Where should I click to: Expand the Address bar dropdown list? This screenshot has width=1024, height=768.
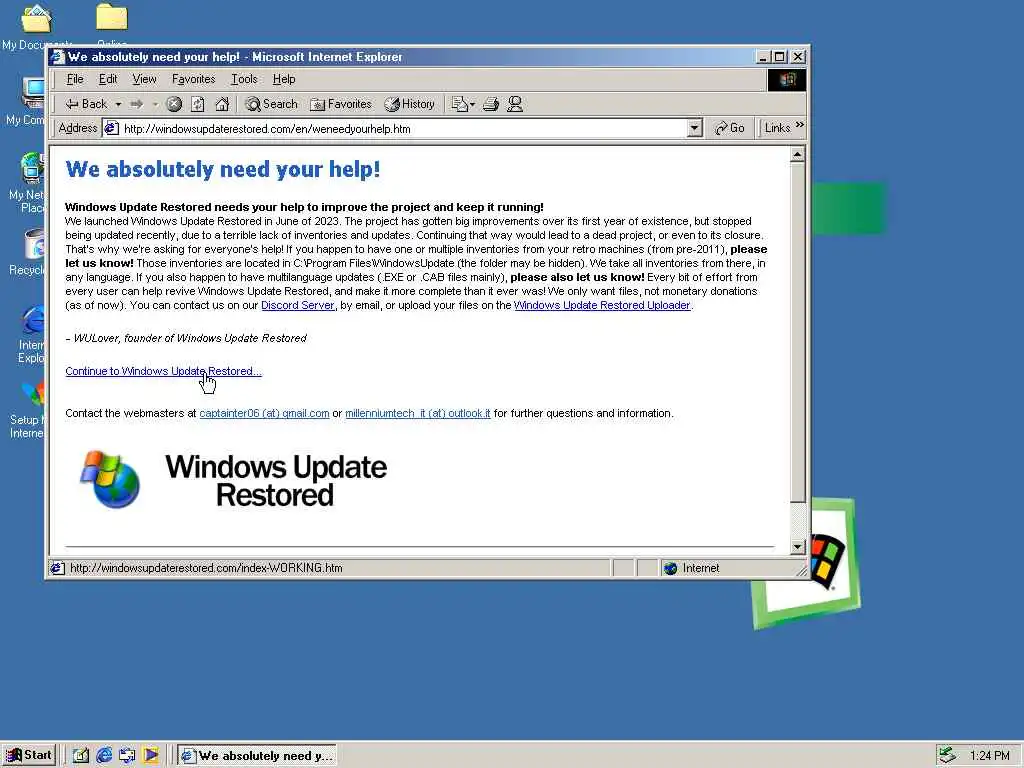point(695,128)
